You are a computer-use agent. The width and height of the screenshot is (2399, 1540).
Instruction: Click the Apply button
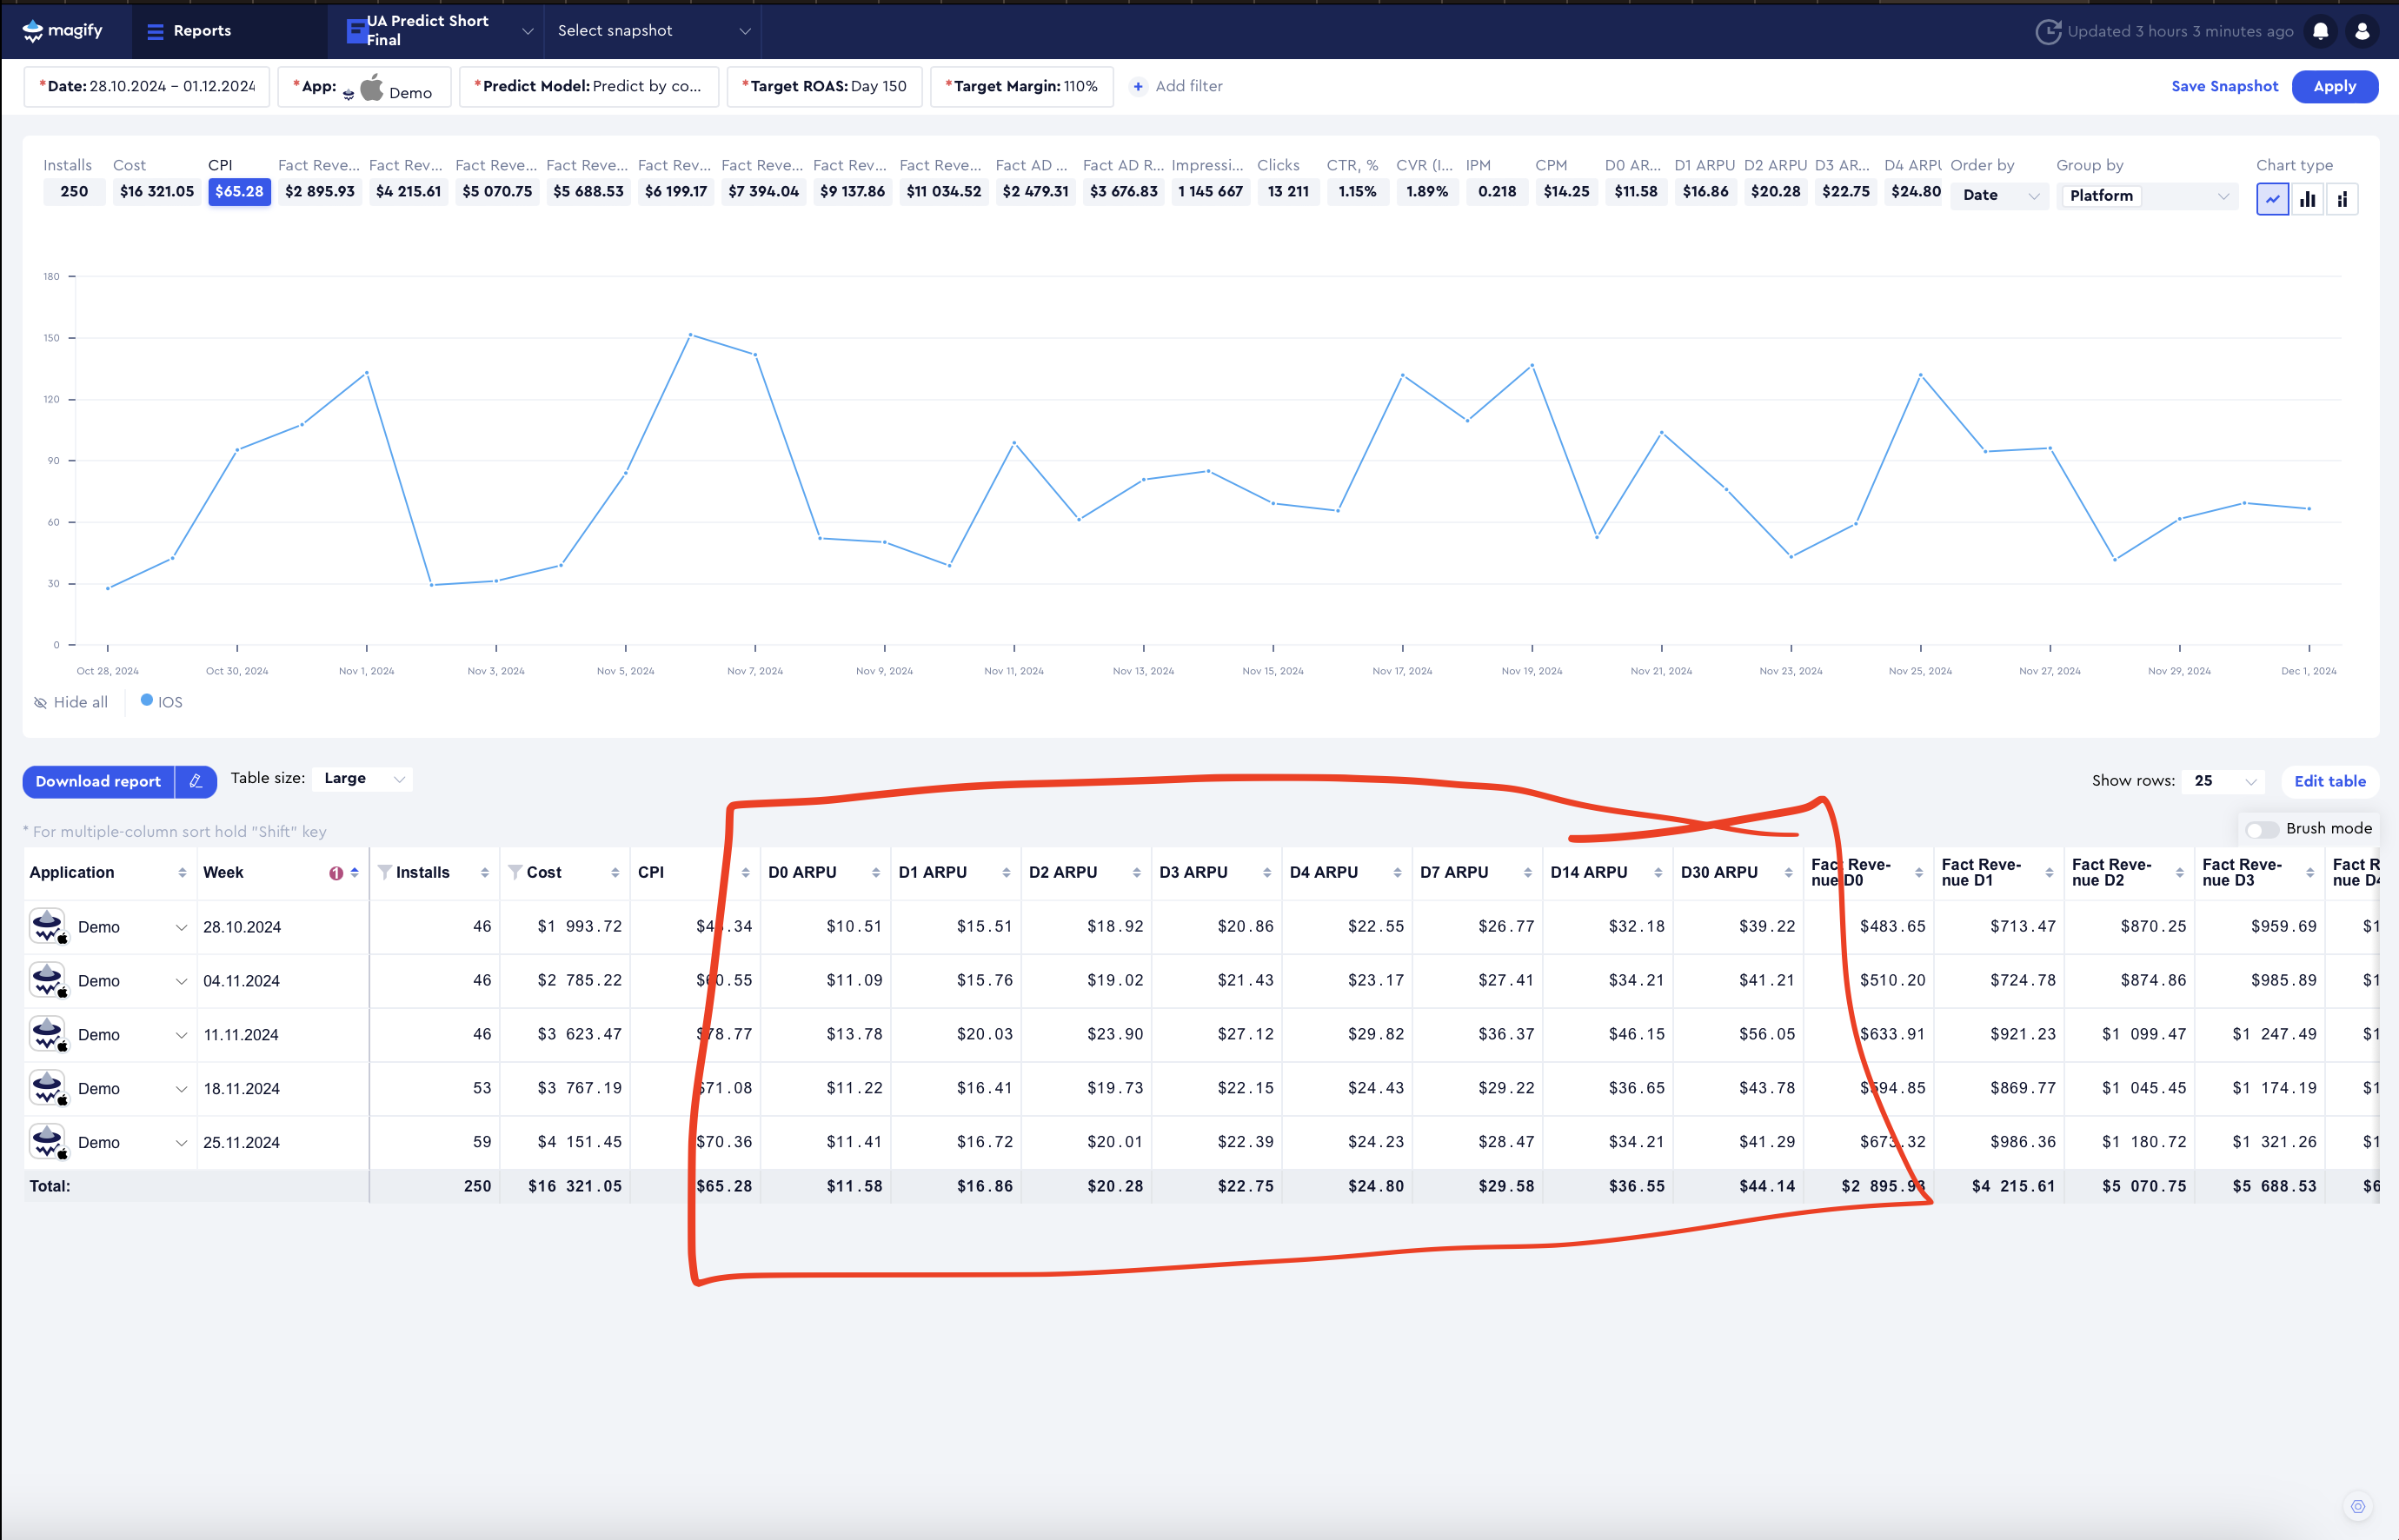(2335, 86)
